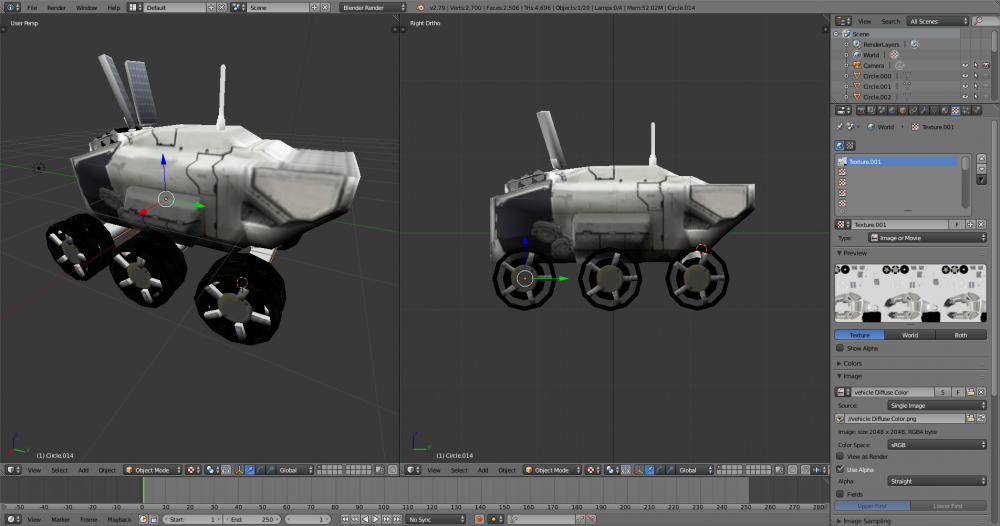The width and height of the screenshot is (1000, 526).
Task: Click the Blender logo in info header
Action: click(420, 8)
